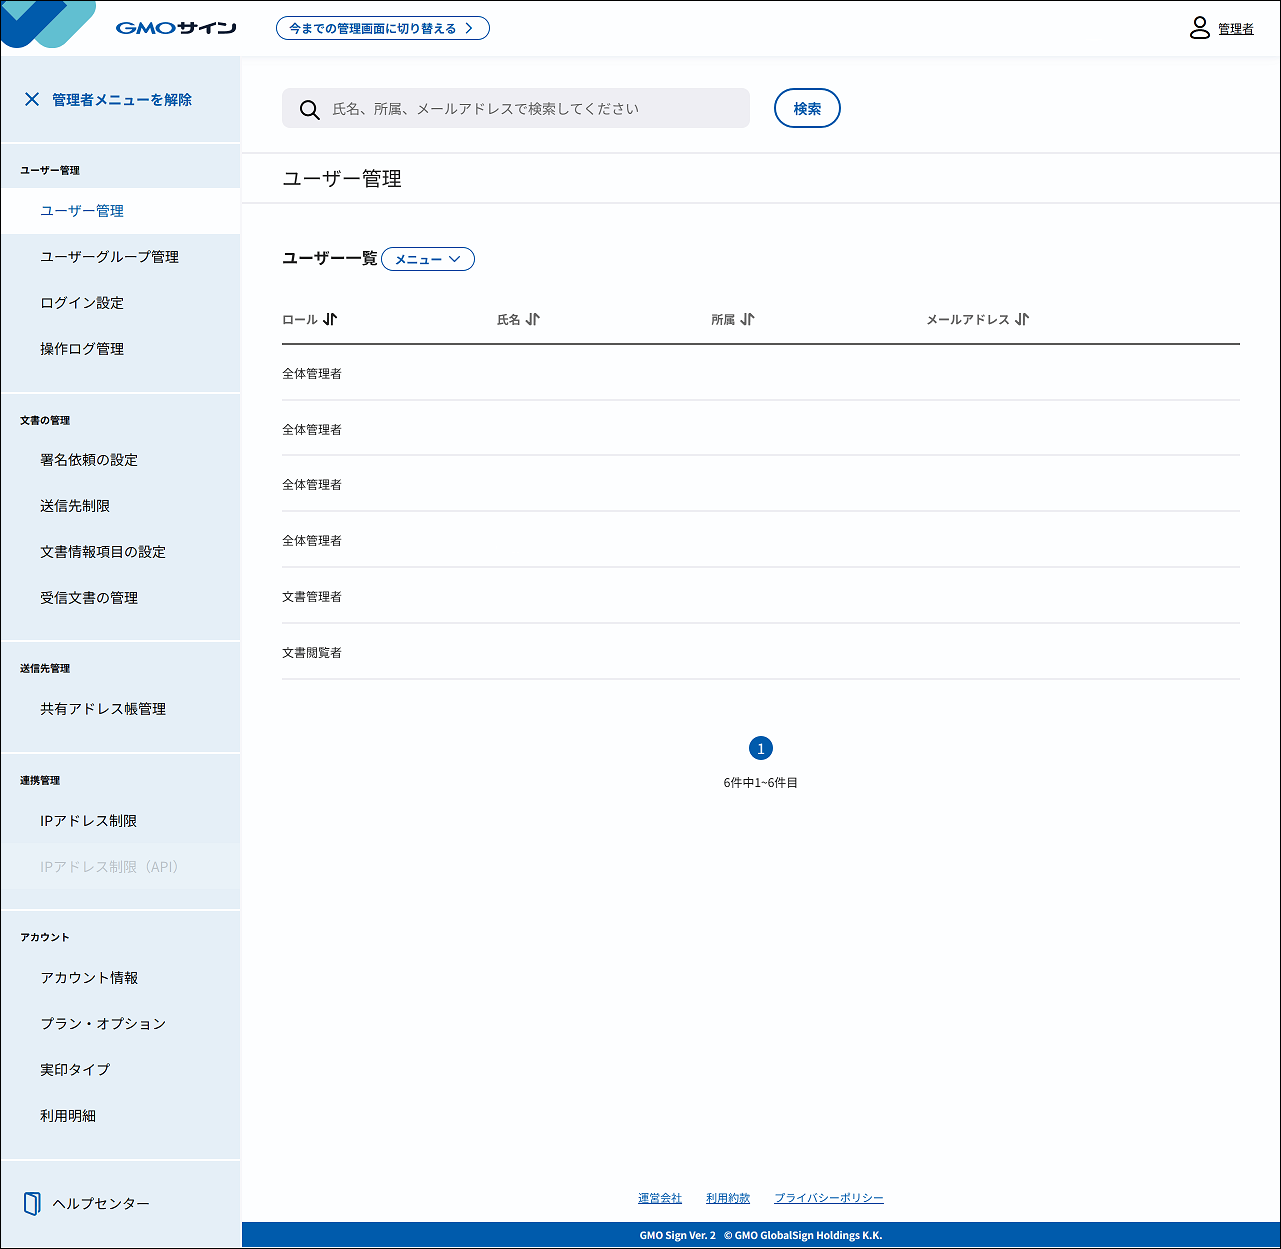This screenshot has width=1281, height=1249.
Task: Switch to the previous admin screen
Action: (382, 28)
